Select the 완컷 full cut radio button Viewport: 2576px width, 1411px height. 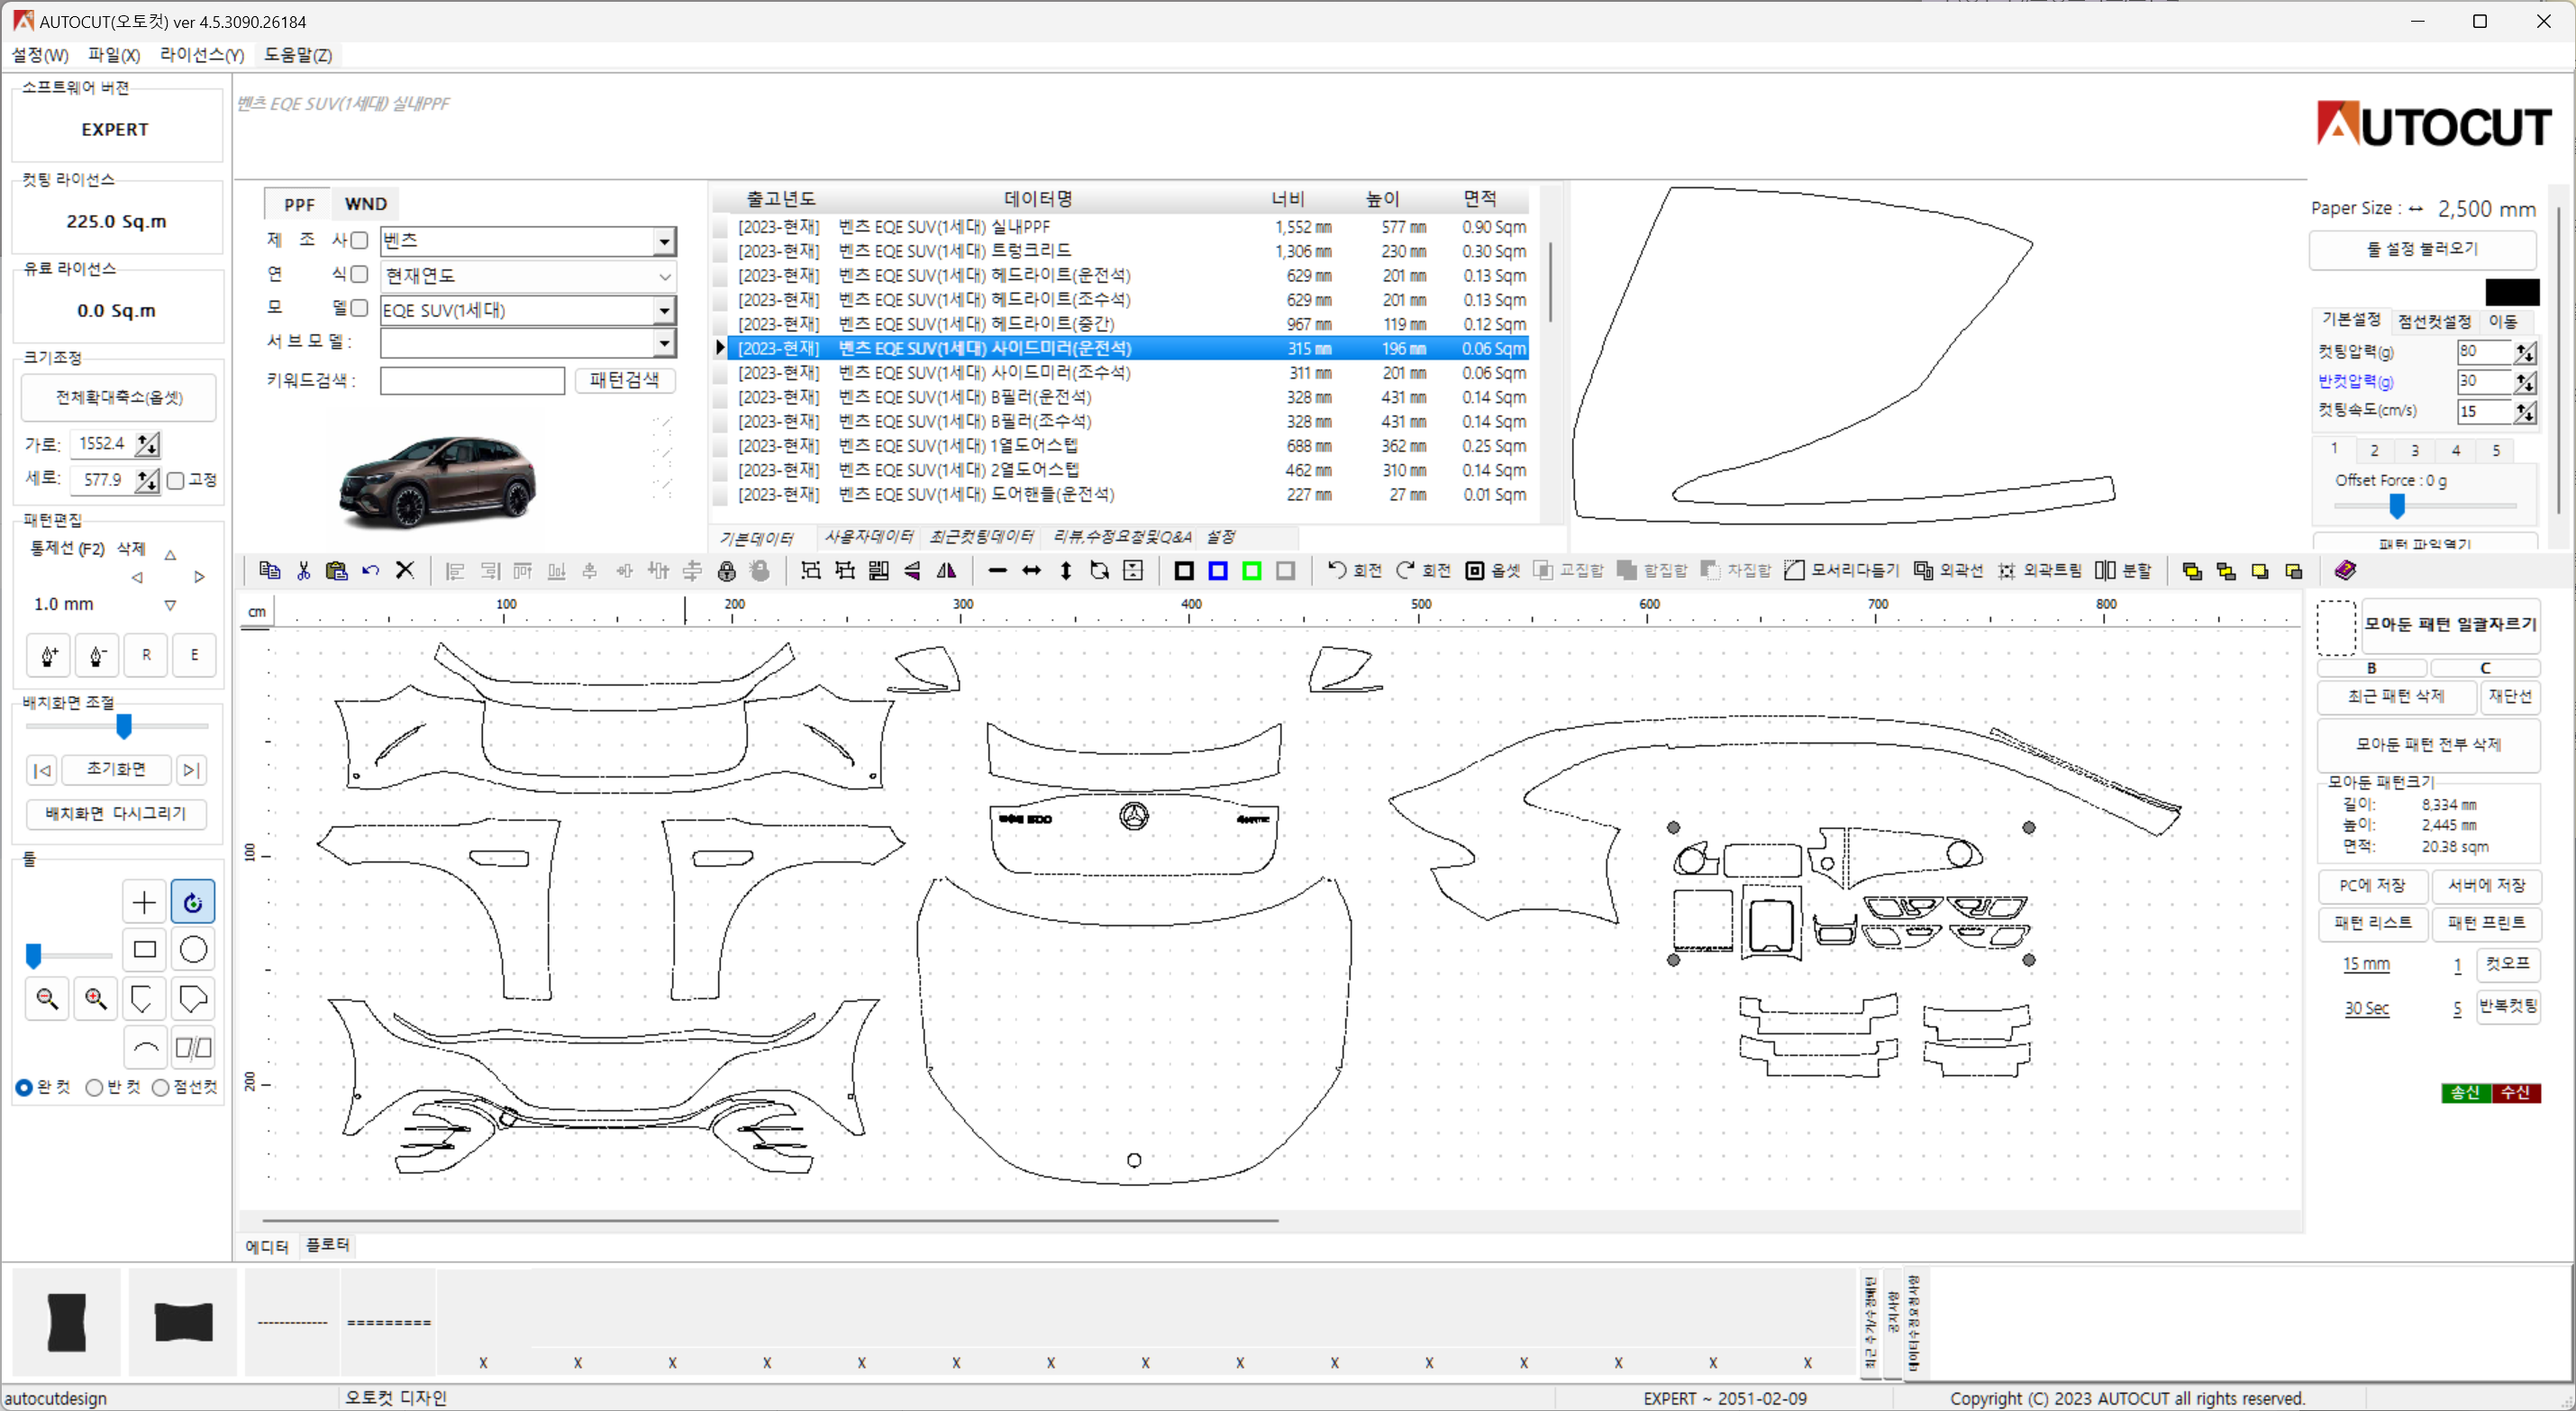click(x=24, y=1087)
